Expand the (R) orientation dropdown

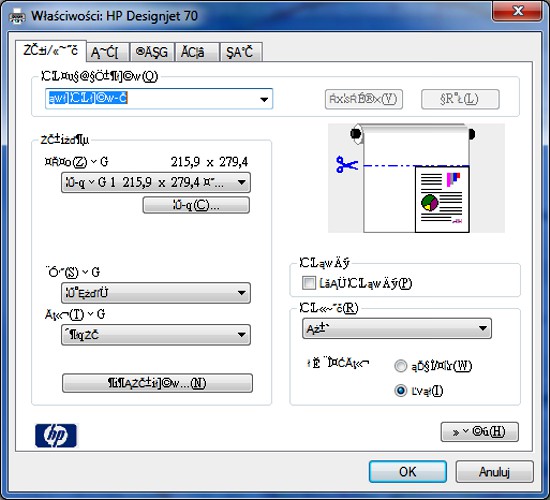click(x=397, y=328)
